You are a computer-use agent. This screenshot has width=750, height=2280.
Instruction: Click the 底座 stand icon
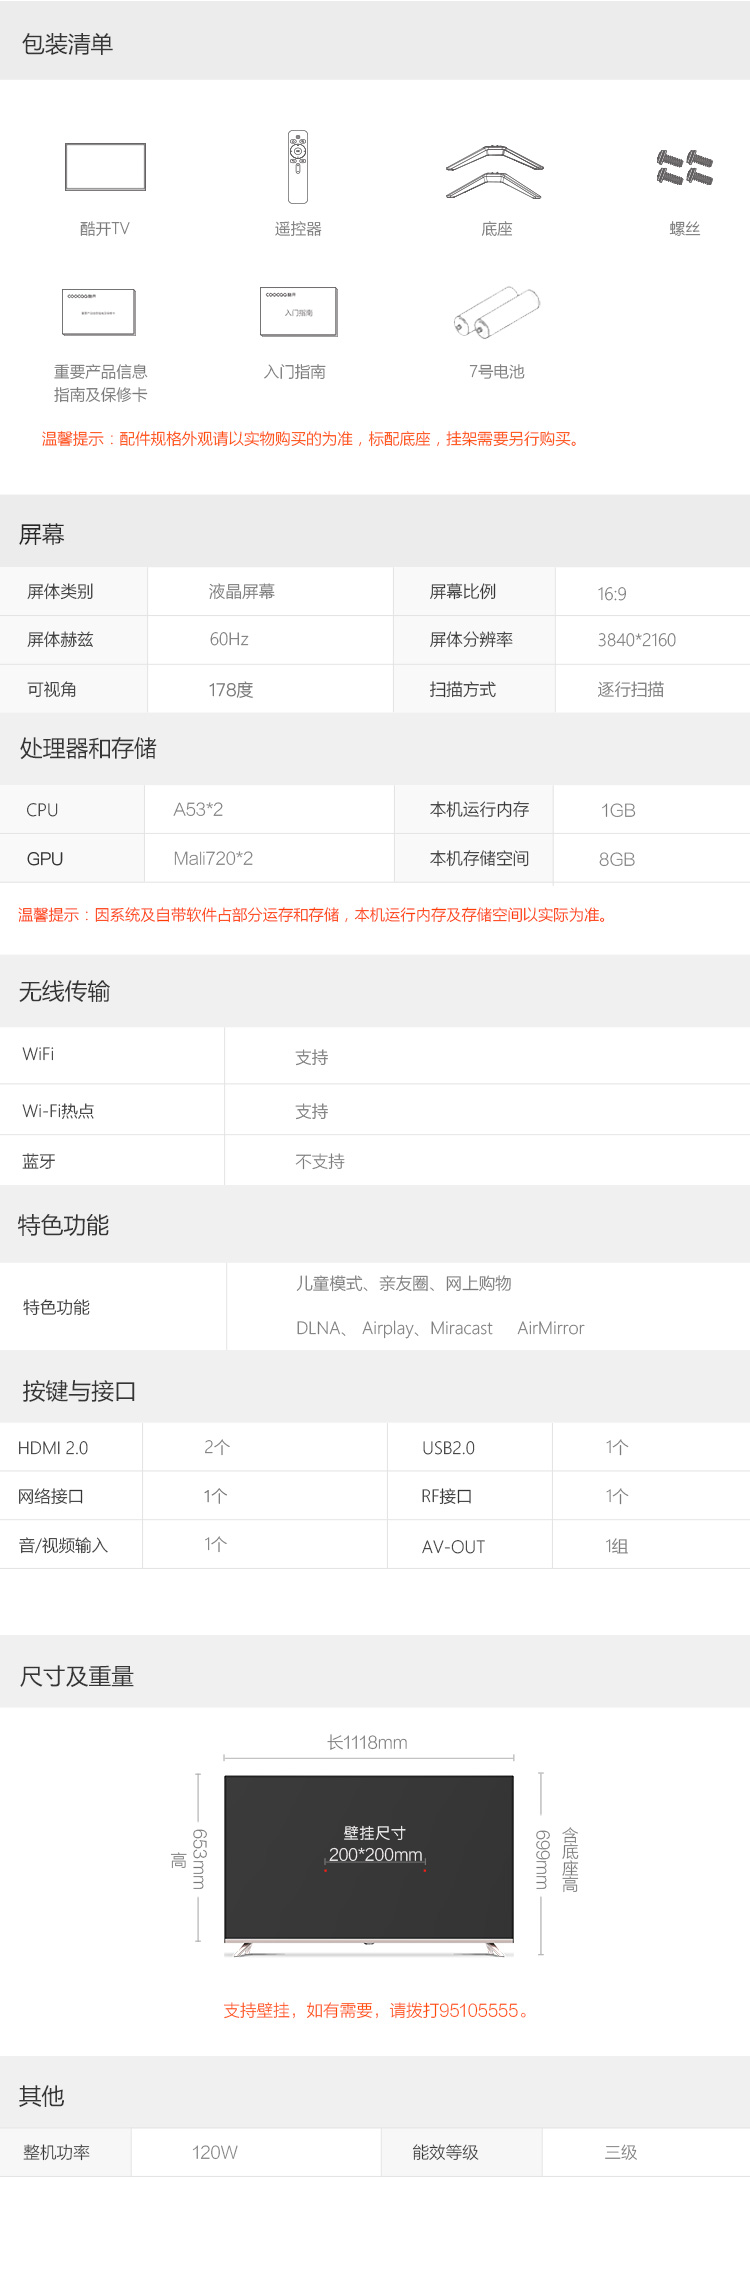(495, 172)
